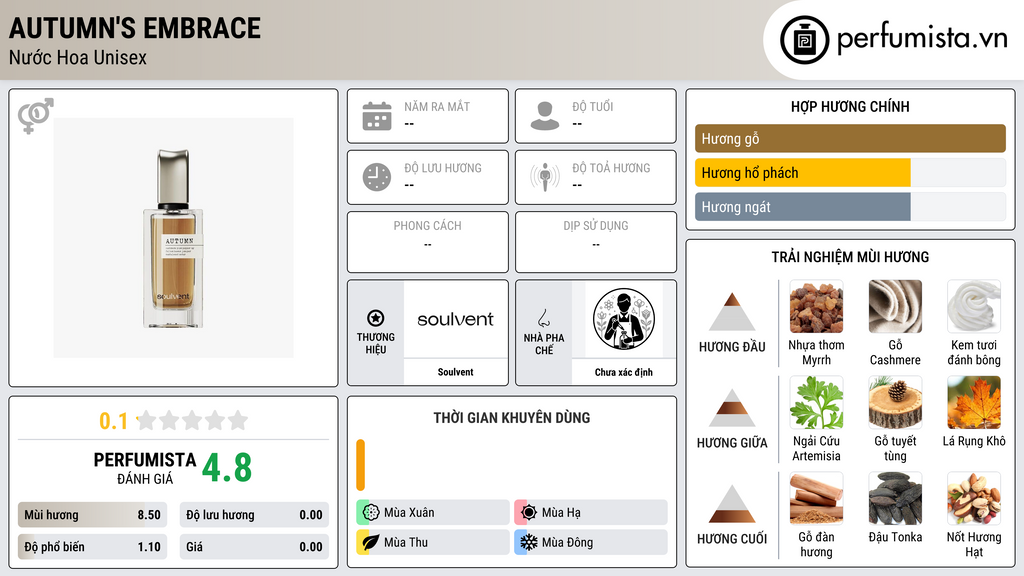Click the Độ phổ biến 1.10 score row

coord(92,547)
